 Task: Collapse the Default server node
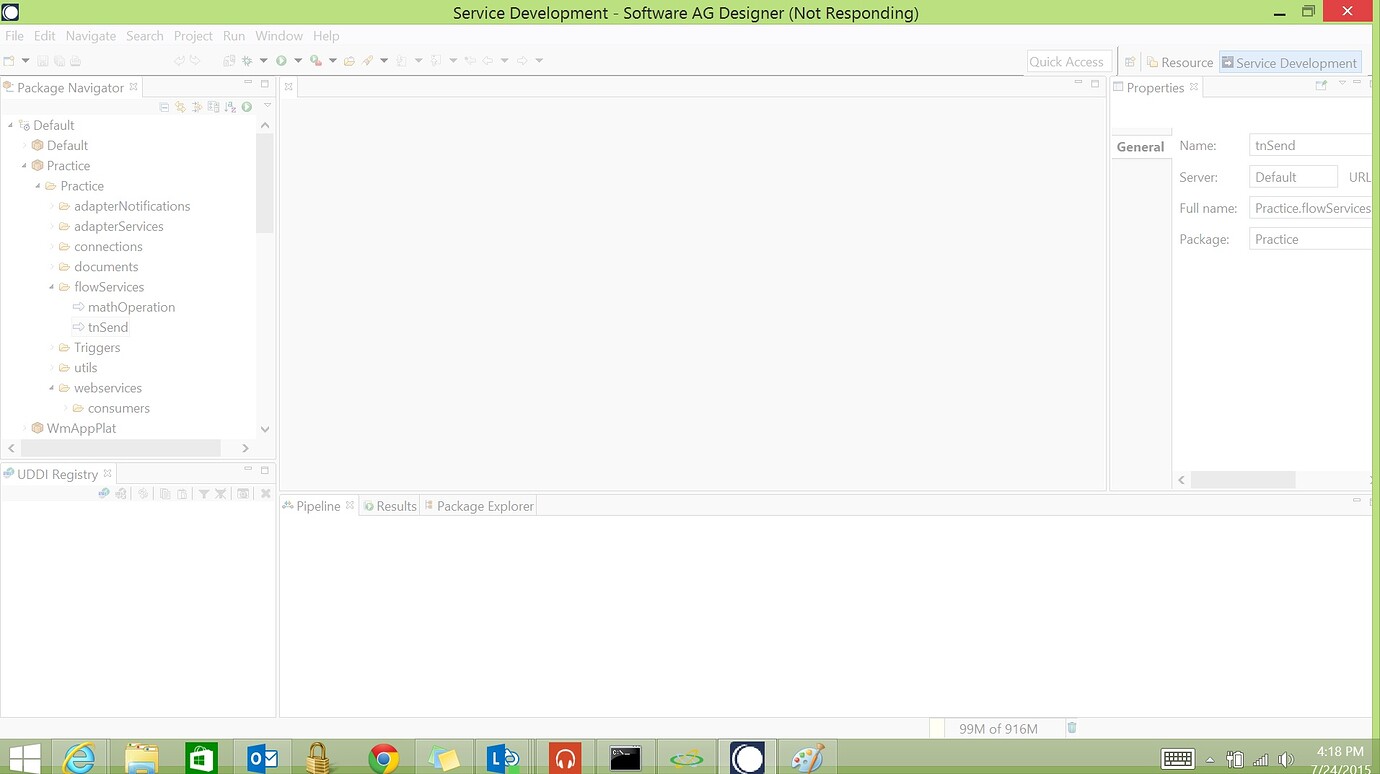tap(11, 125)
